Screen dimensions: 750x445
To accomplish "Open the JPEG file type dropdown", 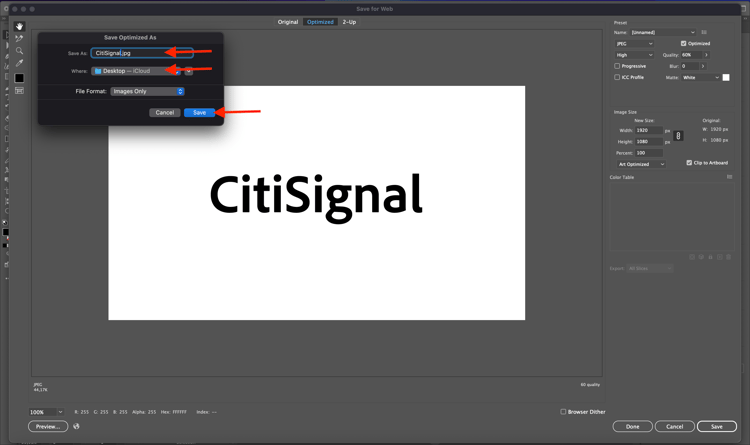I will (634, 44).
